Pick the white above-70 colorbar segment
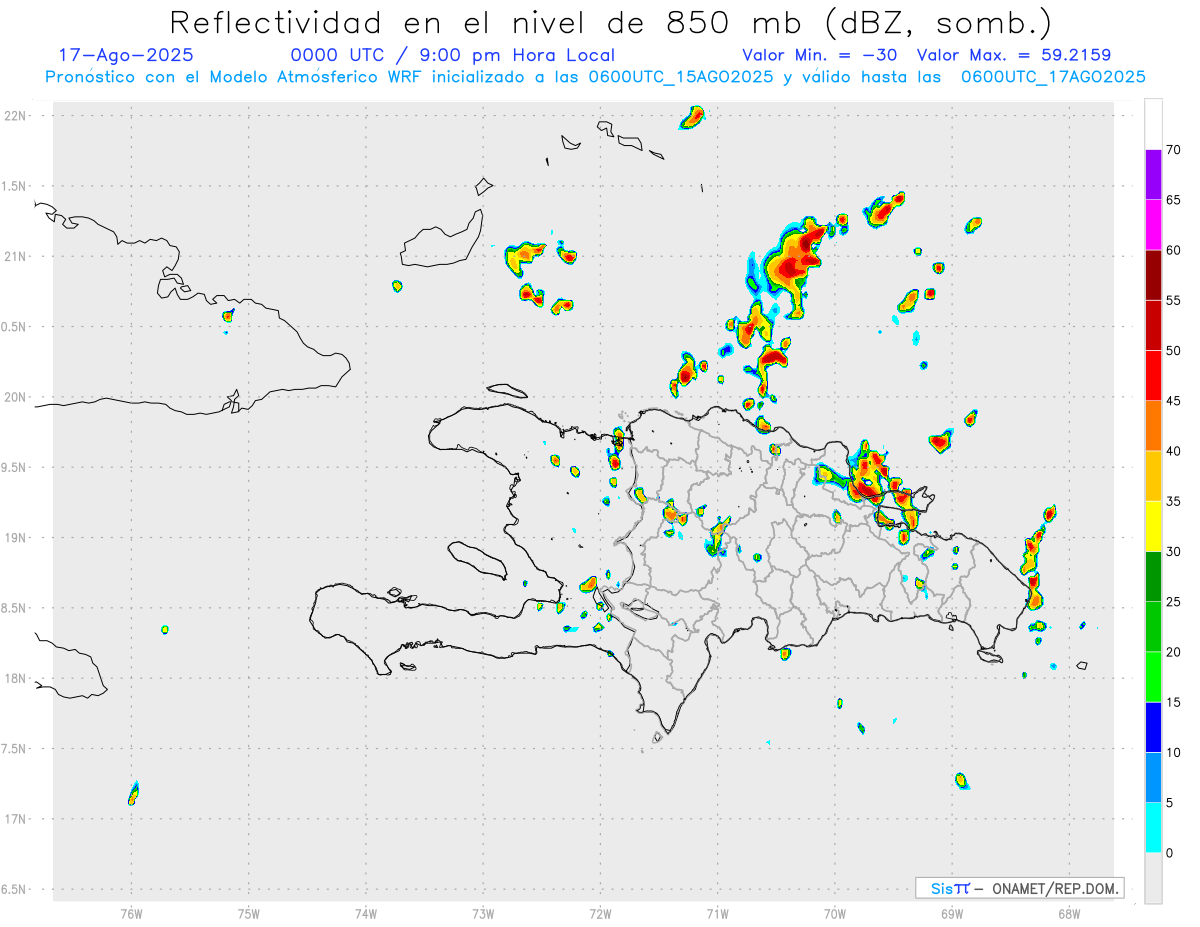1200x927 pixels. (1153, 124)
